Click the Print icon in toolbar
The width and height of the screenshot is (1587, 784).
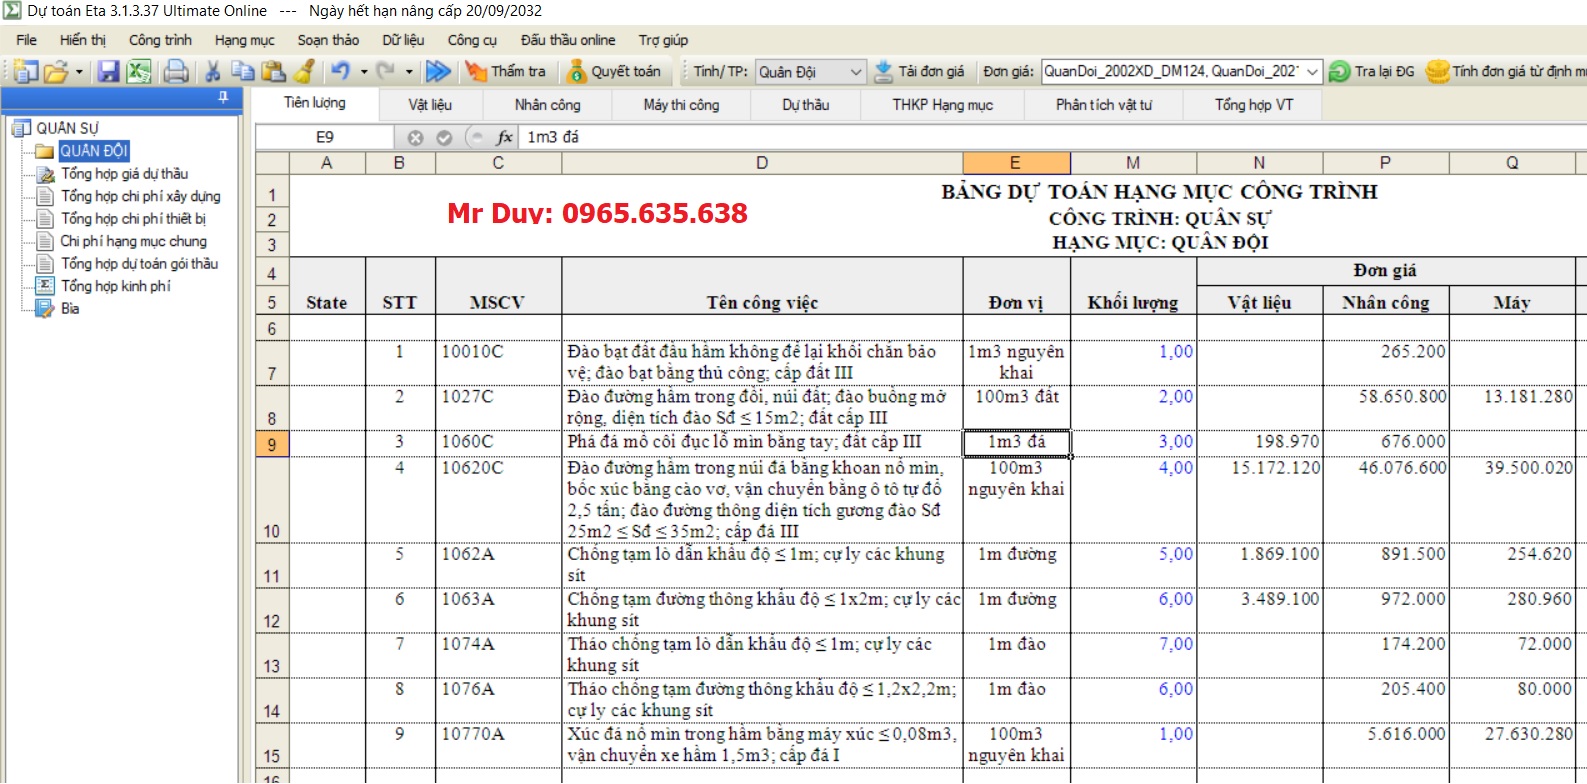176,72
